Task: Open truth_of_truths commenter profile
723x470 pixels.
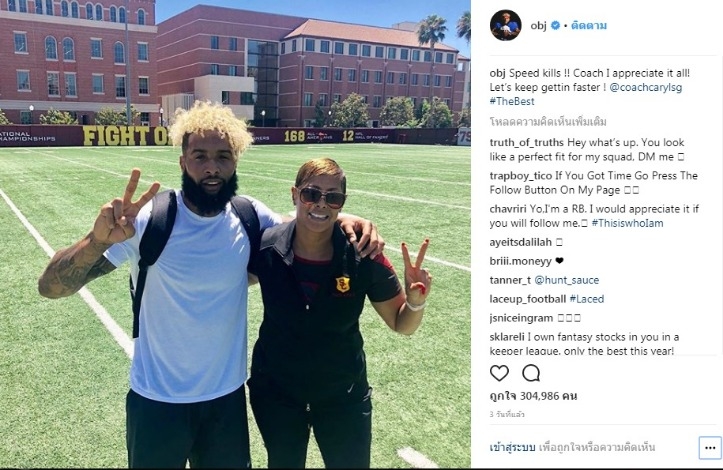Action: [527, 143]
